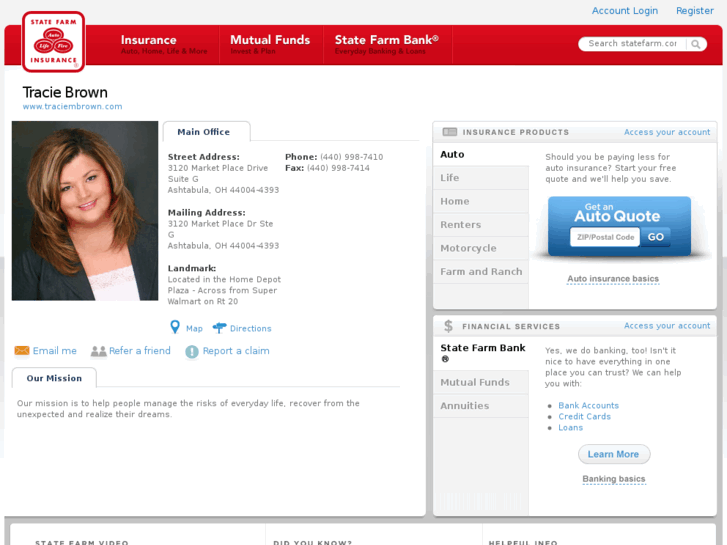This screenshot has height=545, width=727.
Task: Click the Register link
Action: pyautogui.click(x=695, y=11)
